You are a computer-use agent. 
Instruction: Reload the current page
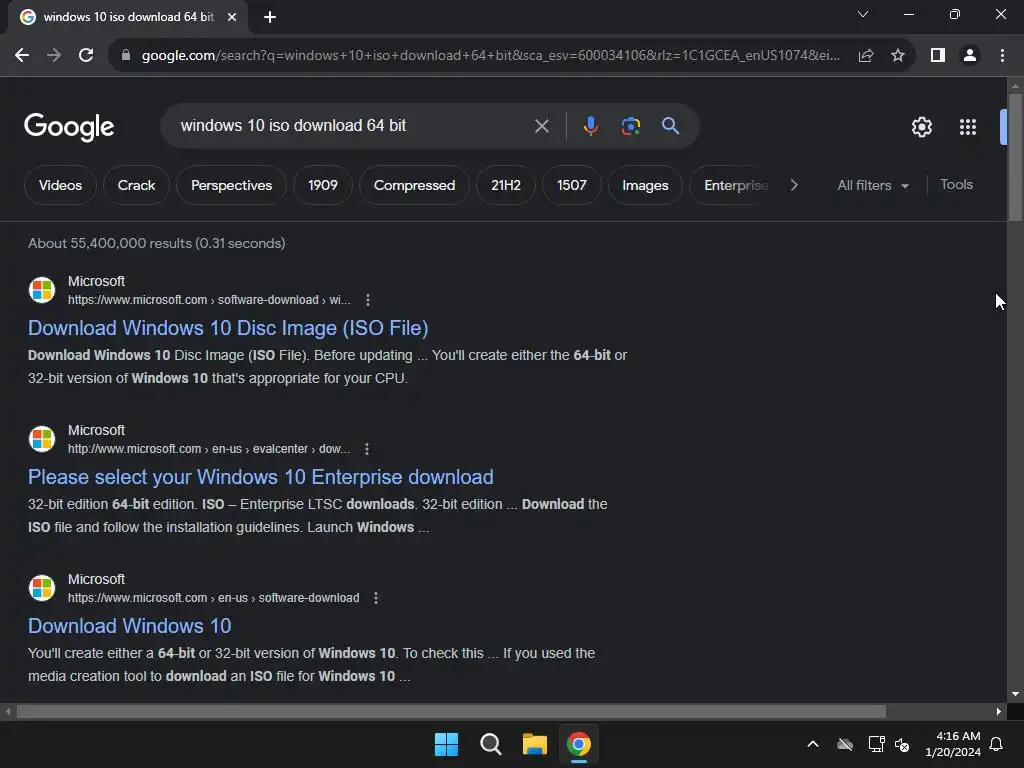click(86, 56)
